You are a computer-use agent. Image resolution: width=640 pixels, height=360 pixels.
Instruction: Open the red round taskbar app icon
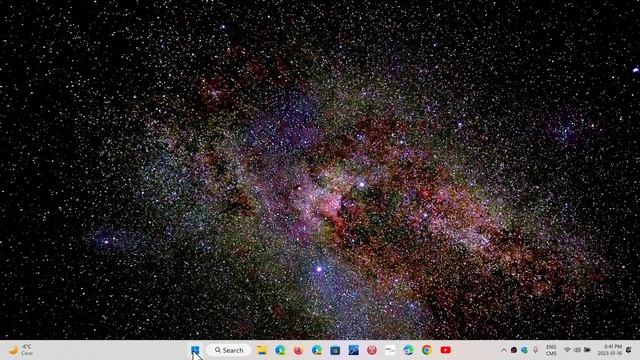[371, 350]
